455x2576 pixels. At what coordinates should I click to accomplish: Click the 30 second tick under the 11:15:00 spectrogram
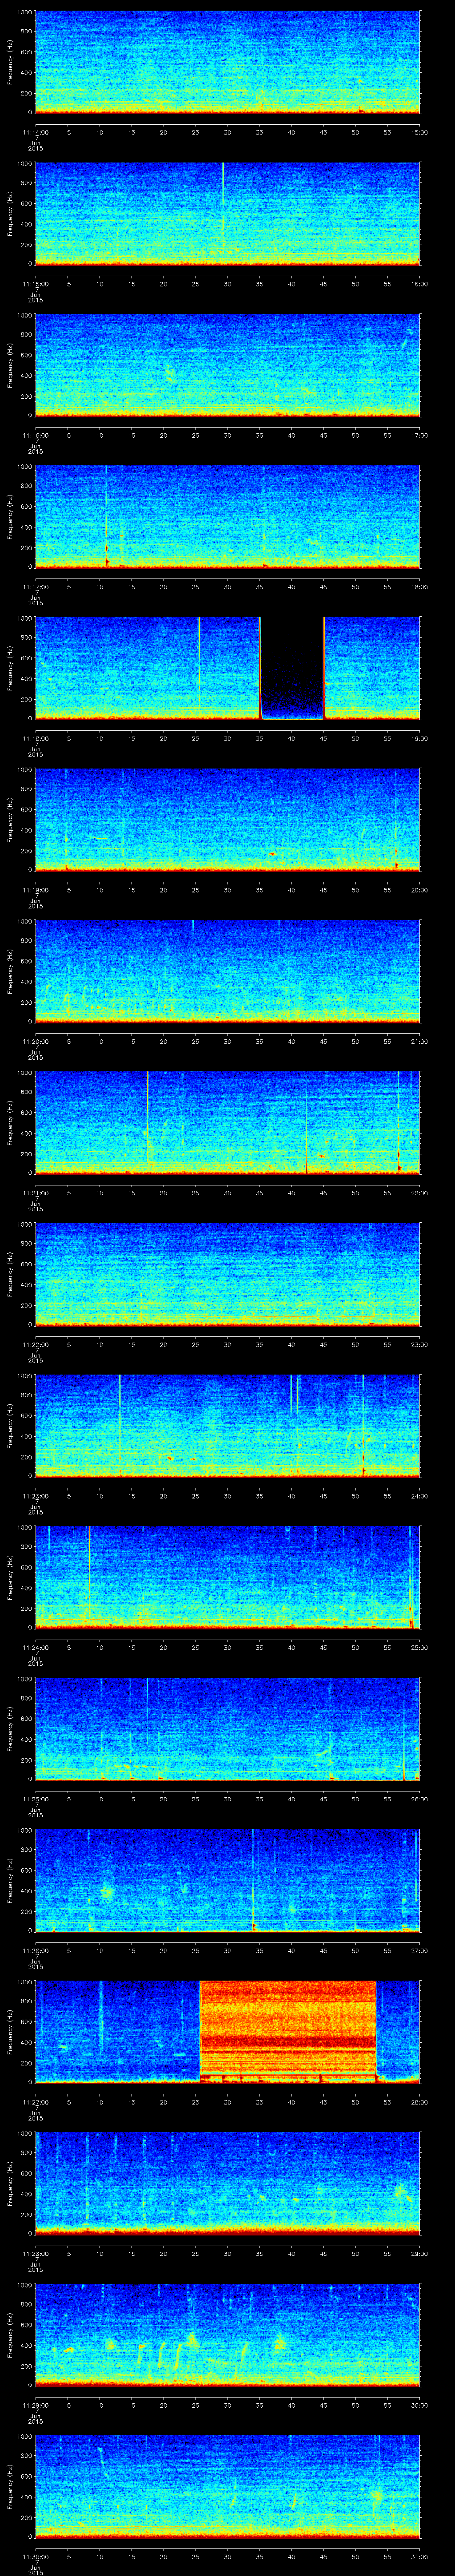(x=228, y=284)
